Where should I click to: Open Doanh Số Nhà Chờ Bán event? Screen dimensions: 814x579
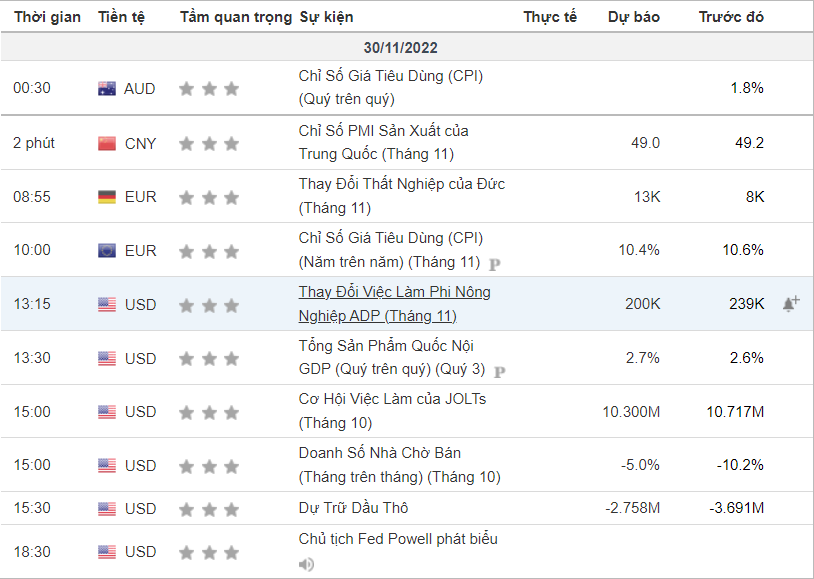coord(399,465)
